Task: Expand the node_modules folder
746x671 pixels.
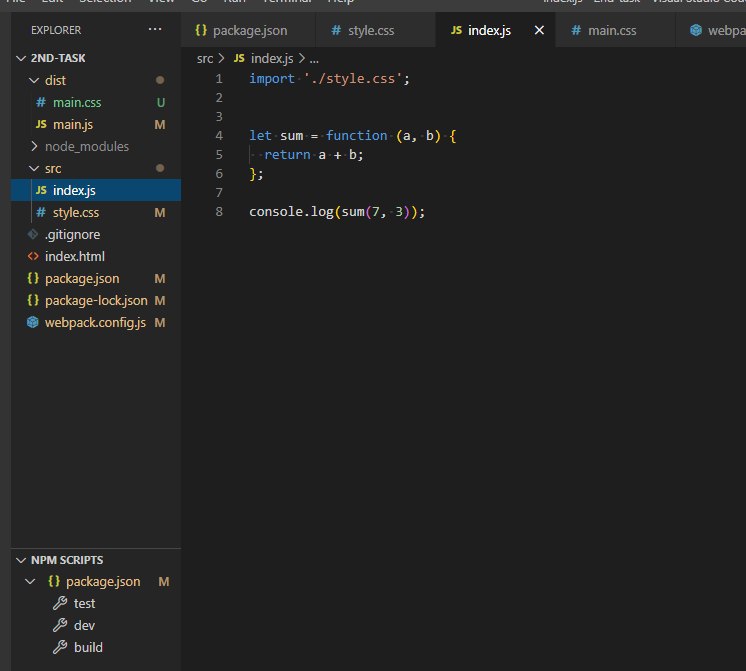Action: (34, 146)
